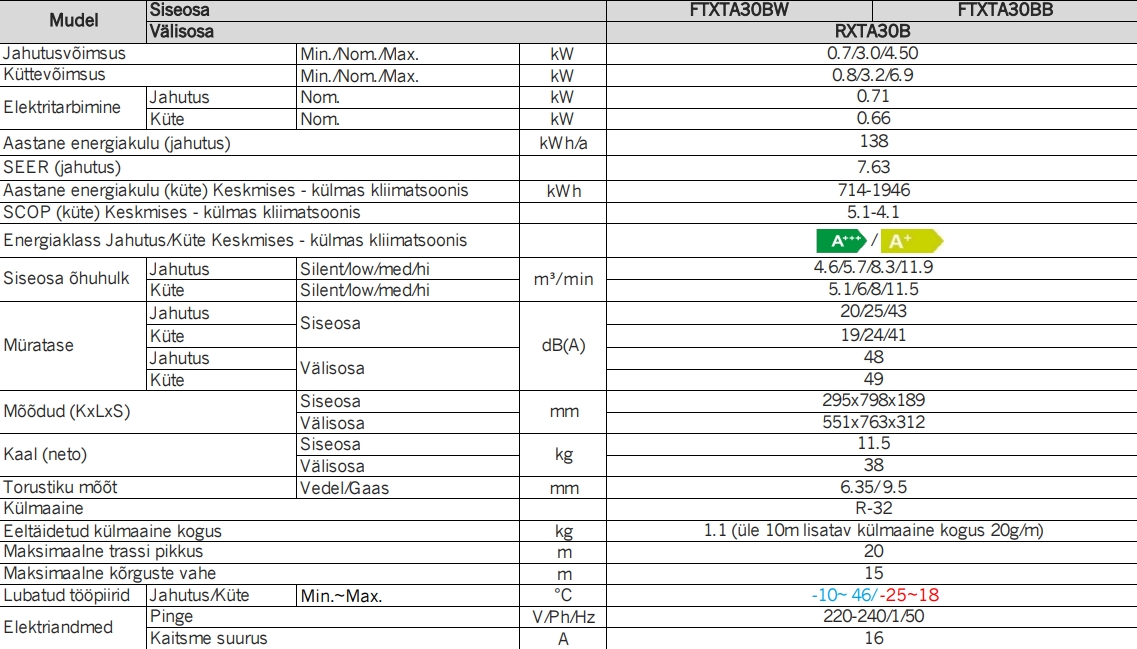Select the FTXTA30BB model header

pos(1005,10)
